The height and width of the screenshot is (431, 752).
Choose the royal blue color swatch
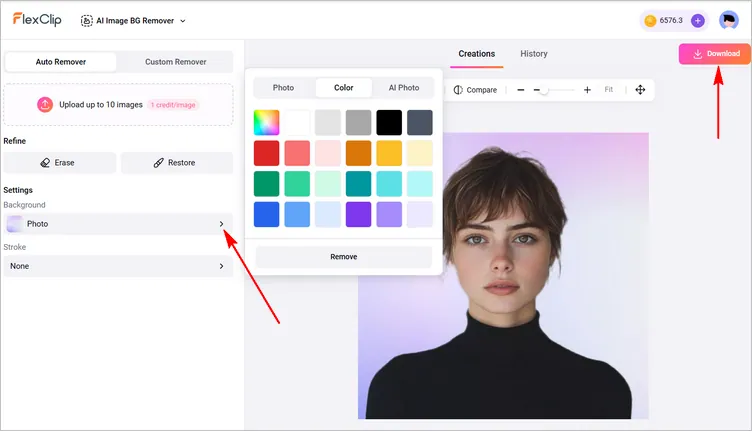pyautogui.click(x=267, y=214)
